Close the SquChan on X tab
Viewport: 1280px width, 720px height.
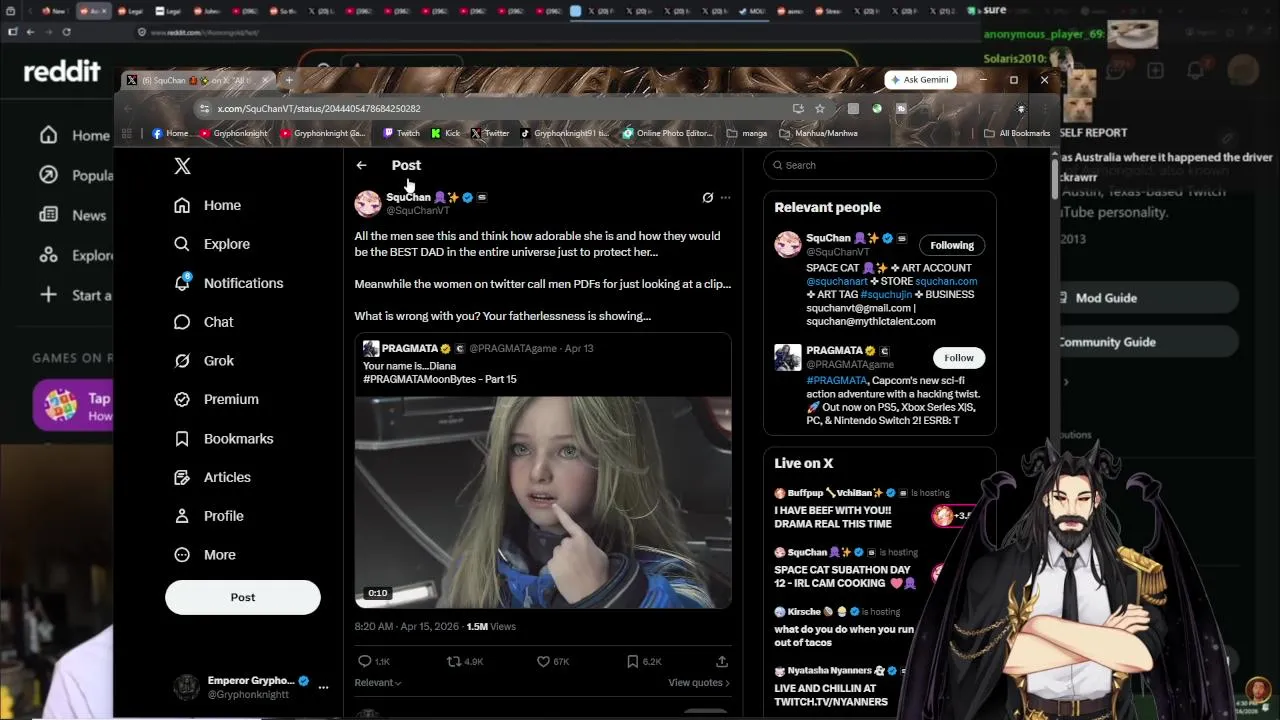pos(265,80)
